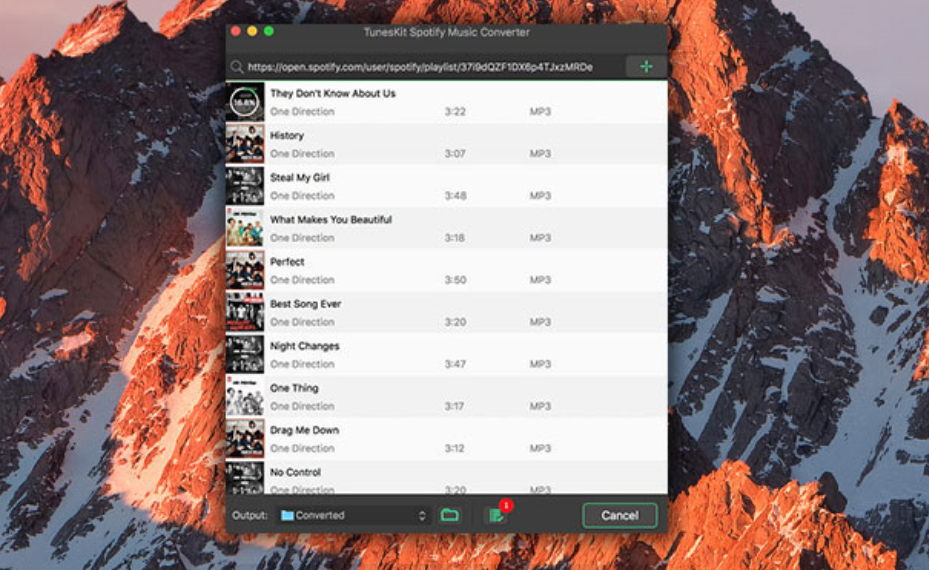Click MP3 format in the One Thing row
Image resolution: width=929 pixels, height=570 pixels.
point(540,406)
